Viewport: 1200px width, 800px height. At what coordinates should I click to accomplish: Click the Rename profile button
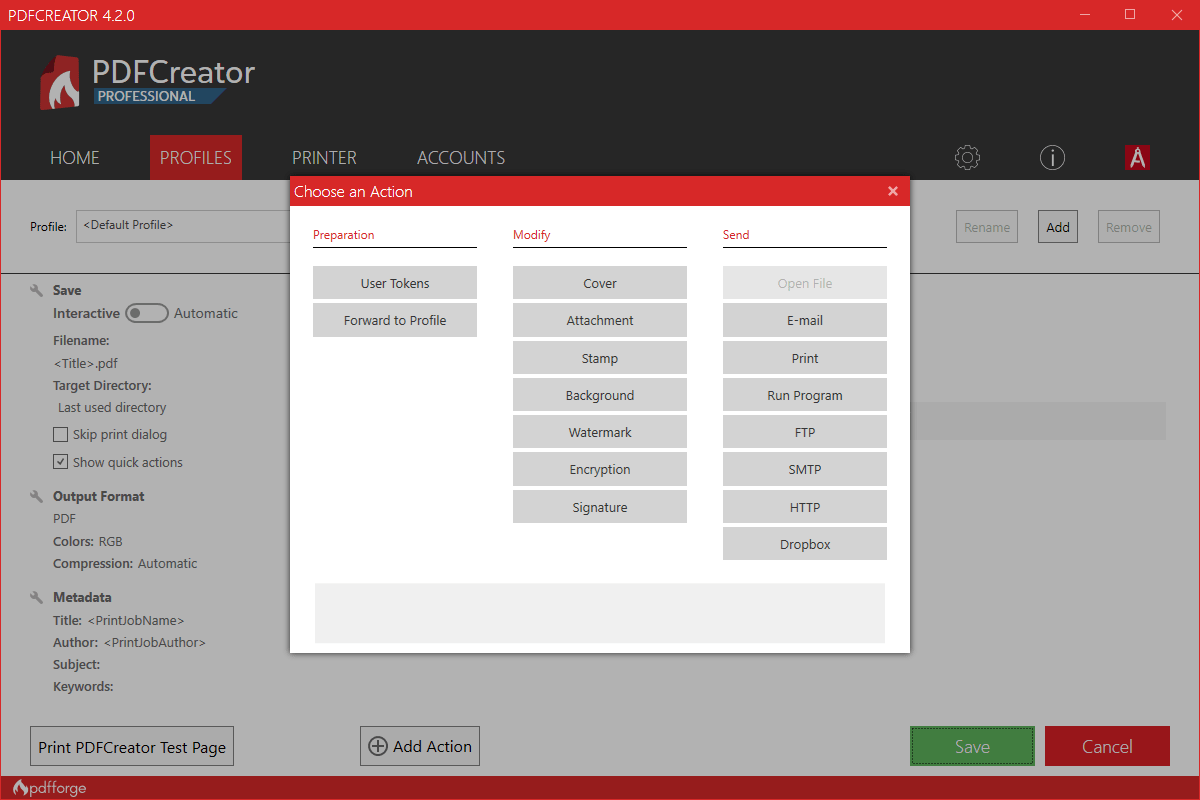coord(987,227)
